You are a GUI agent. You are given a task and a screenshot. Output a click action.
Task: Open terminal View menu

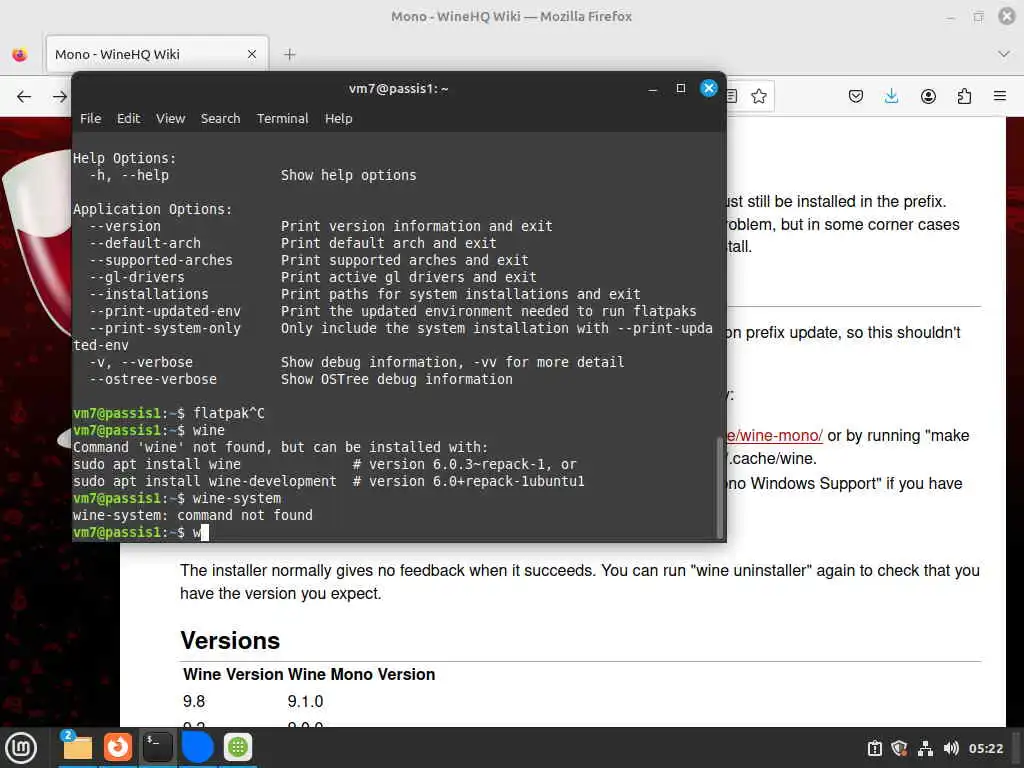coord(170,118)
